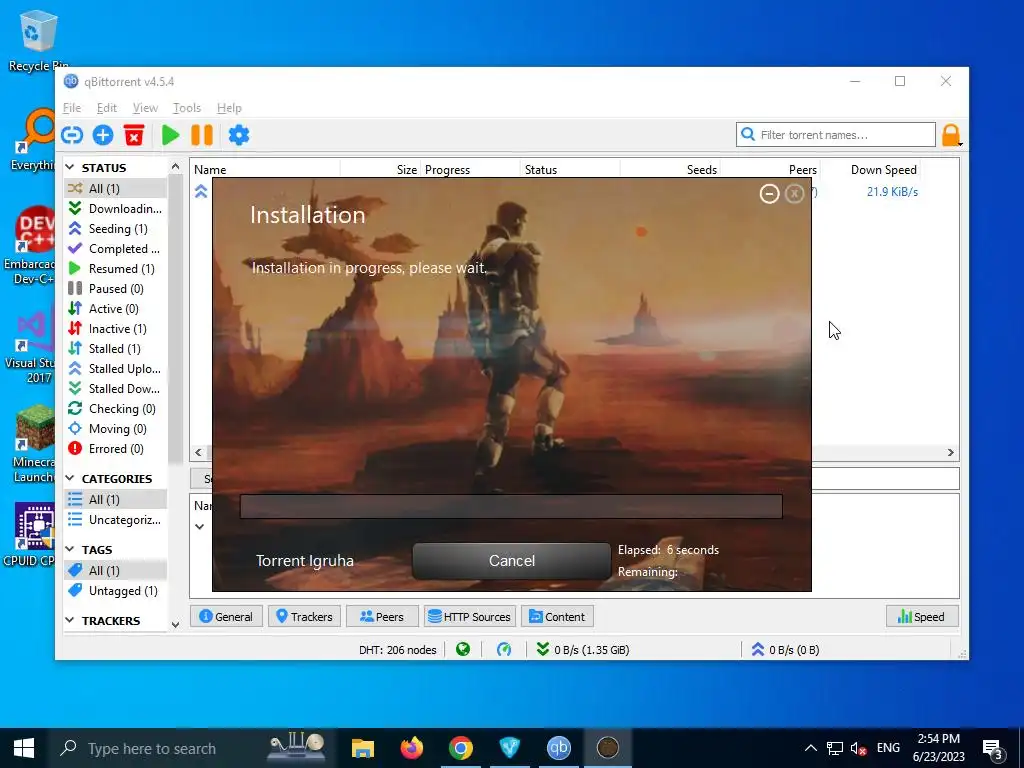Focus the Filter torrent names field
Screen dimensions: 1024x768
coord(836,135)
